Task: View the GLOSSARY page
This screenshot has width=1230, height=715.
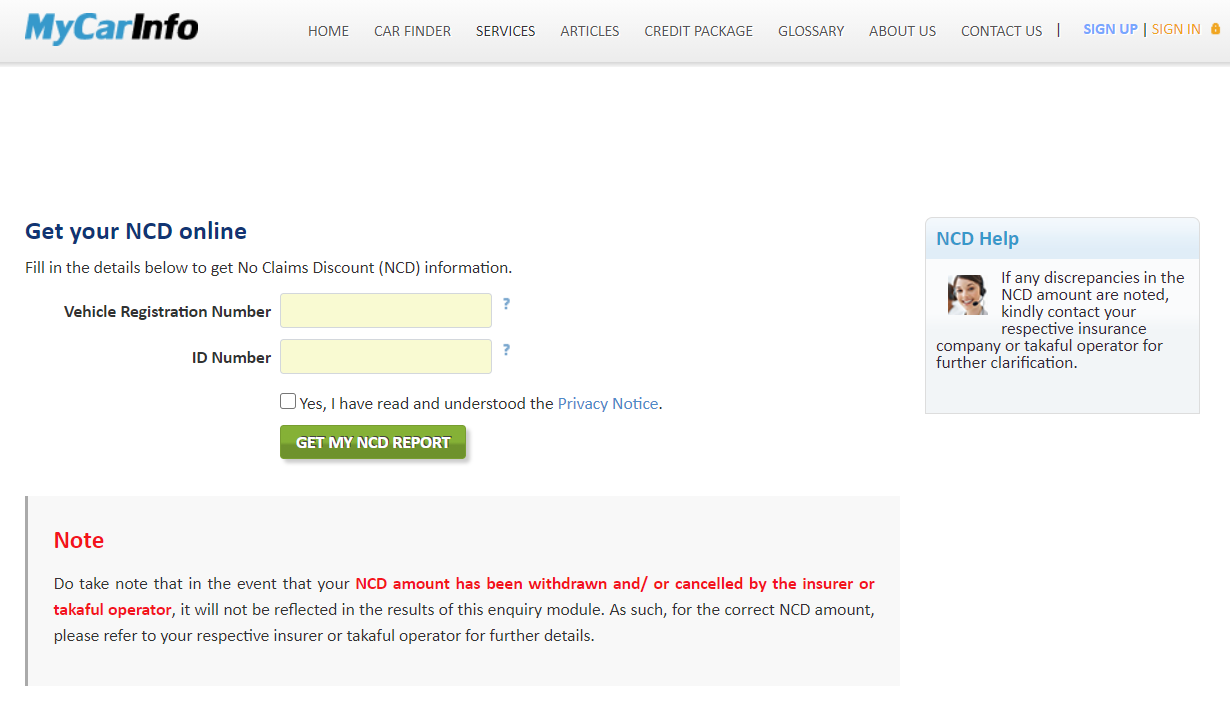Action: coord(810,31)
